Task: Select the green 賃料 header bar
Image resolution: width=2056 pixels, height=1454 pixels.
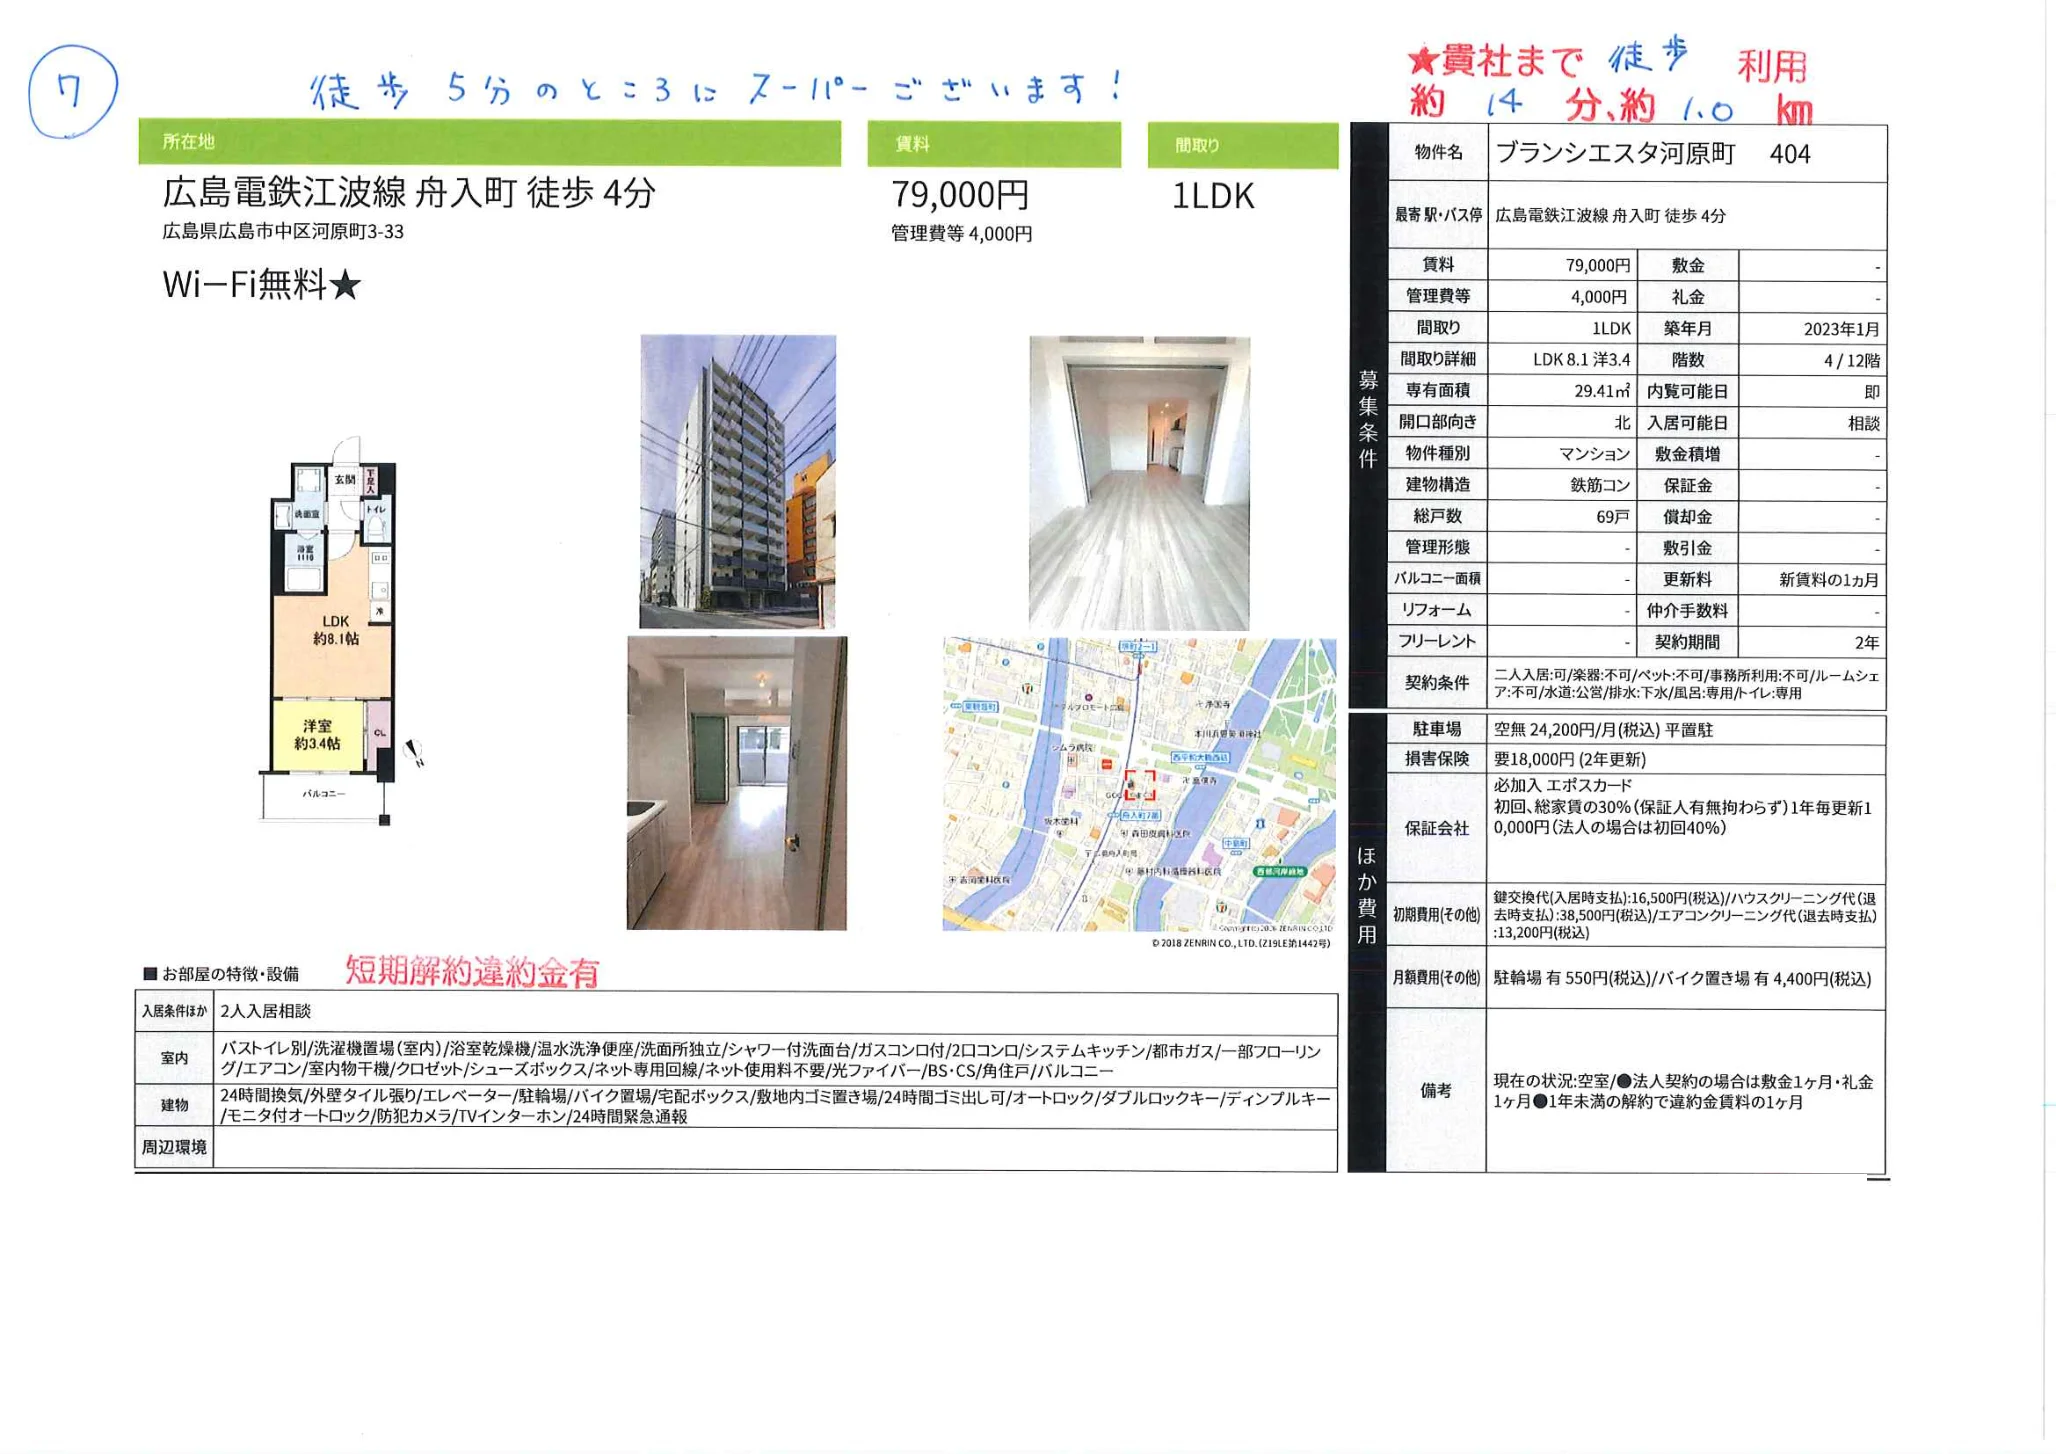Action: click(x=993, y=145)
